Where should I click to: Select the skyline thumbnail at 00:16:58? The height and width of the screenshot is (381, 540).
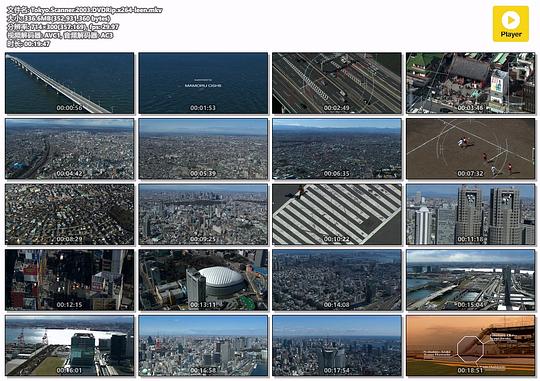click(x=203, y=346)
